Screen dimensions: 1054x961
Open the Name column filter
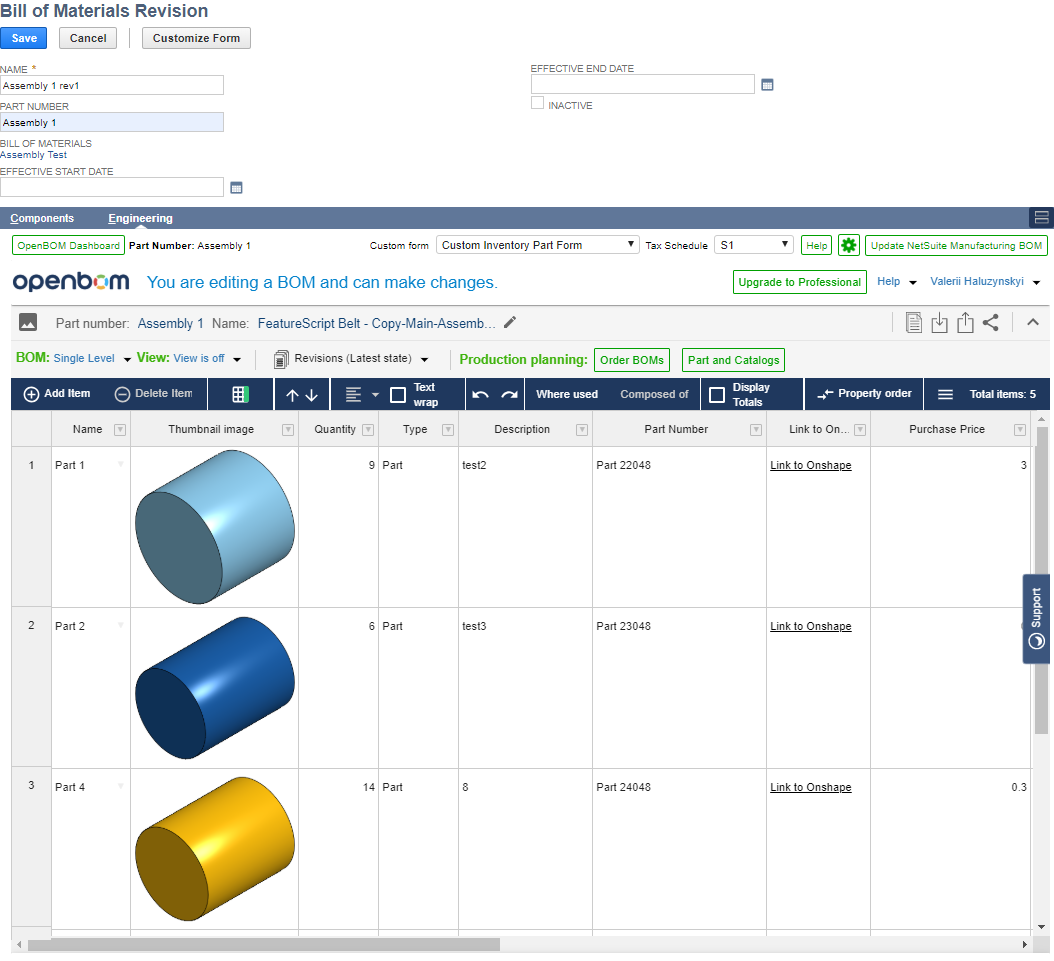coord(120,429)
